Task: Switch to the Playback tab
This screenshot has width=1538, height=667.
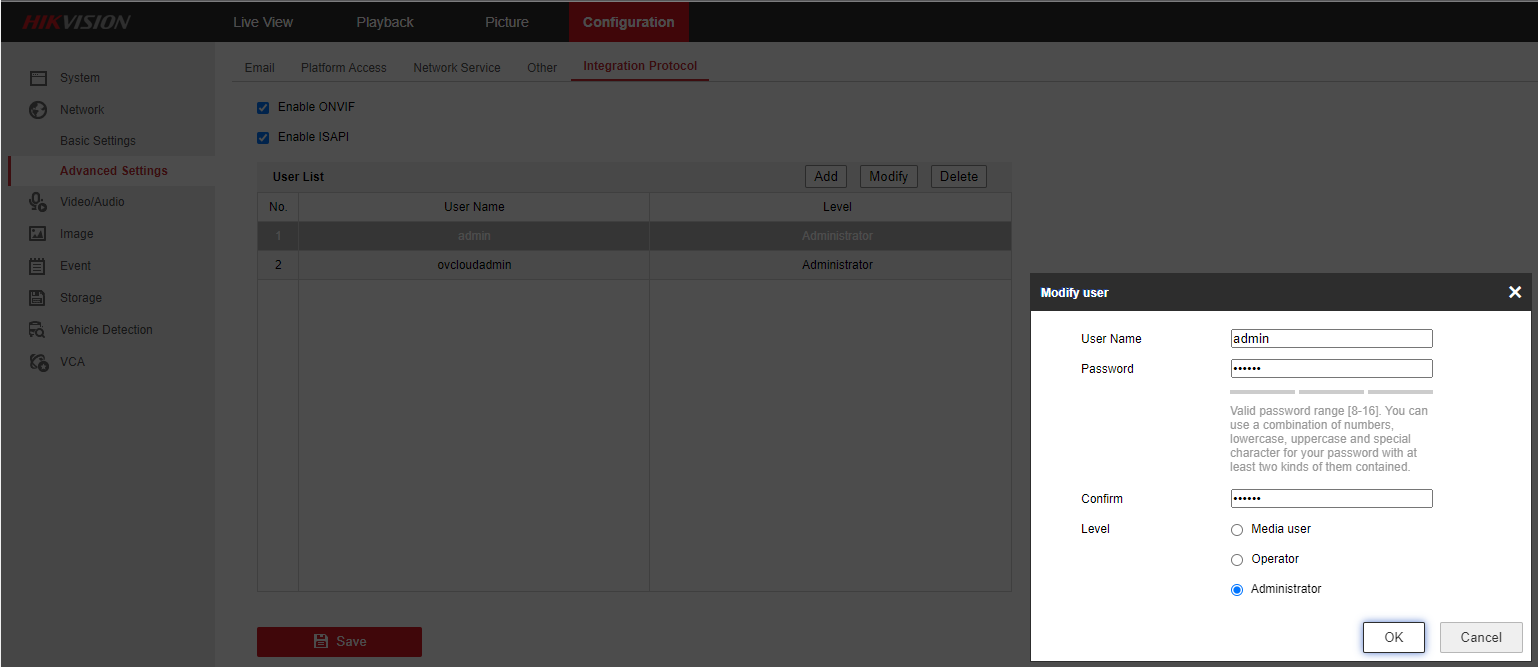Action: tap(385, 22)
